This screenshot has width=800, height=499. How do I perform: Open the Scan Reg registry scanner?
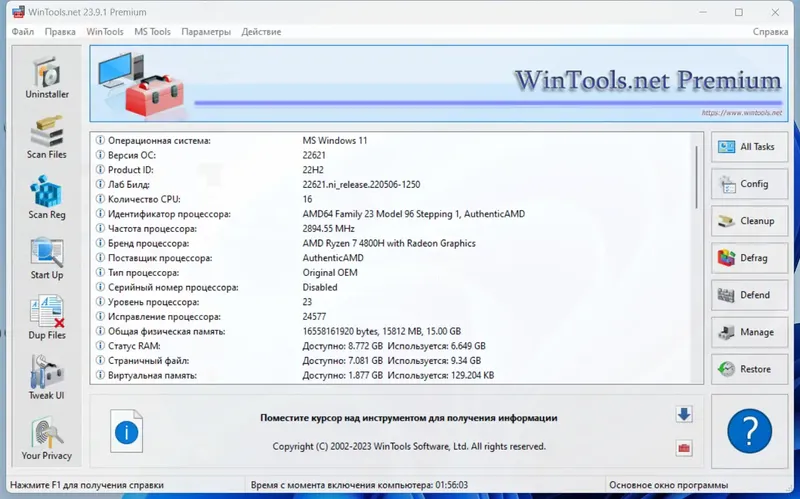pos(47,198)
